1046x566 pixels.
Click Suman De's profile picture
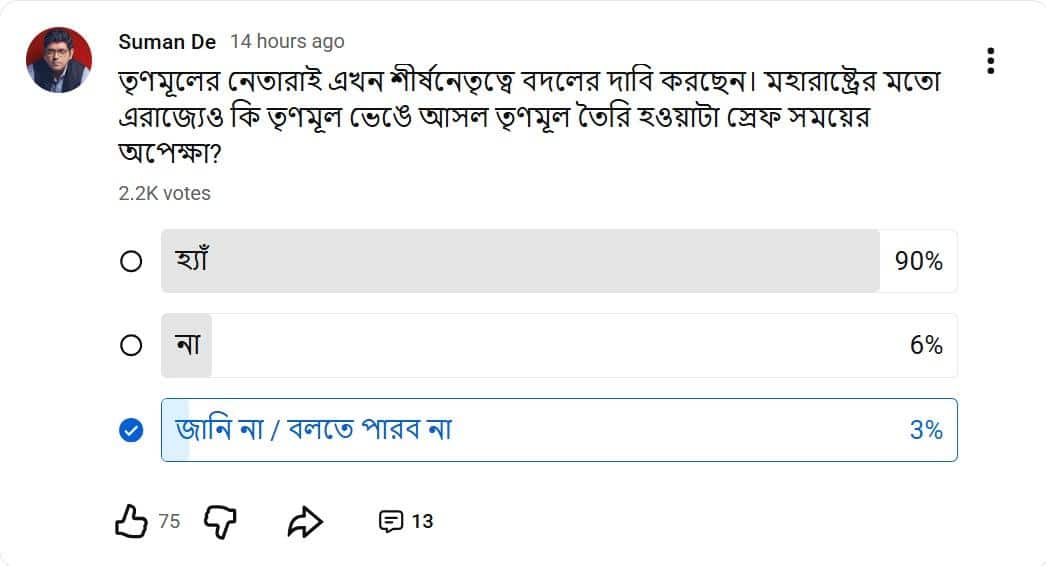click(x=59, y=60)
